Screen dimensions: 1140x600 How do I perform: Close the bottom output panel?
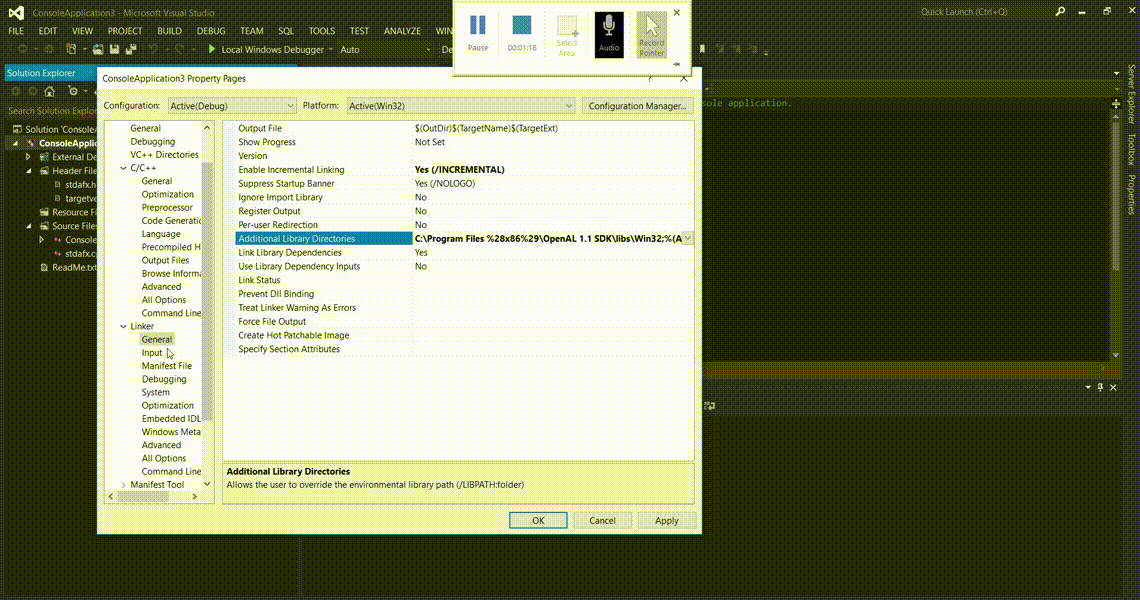click(x=1113, y=388)
